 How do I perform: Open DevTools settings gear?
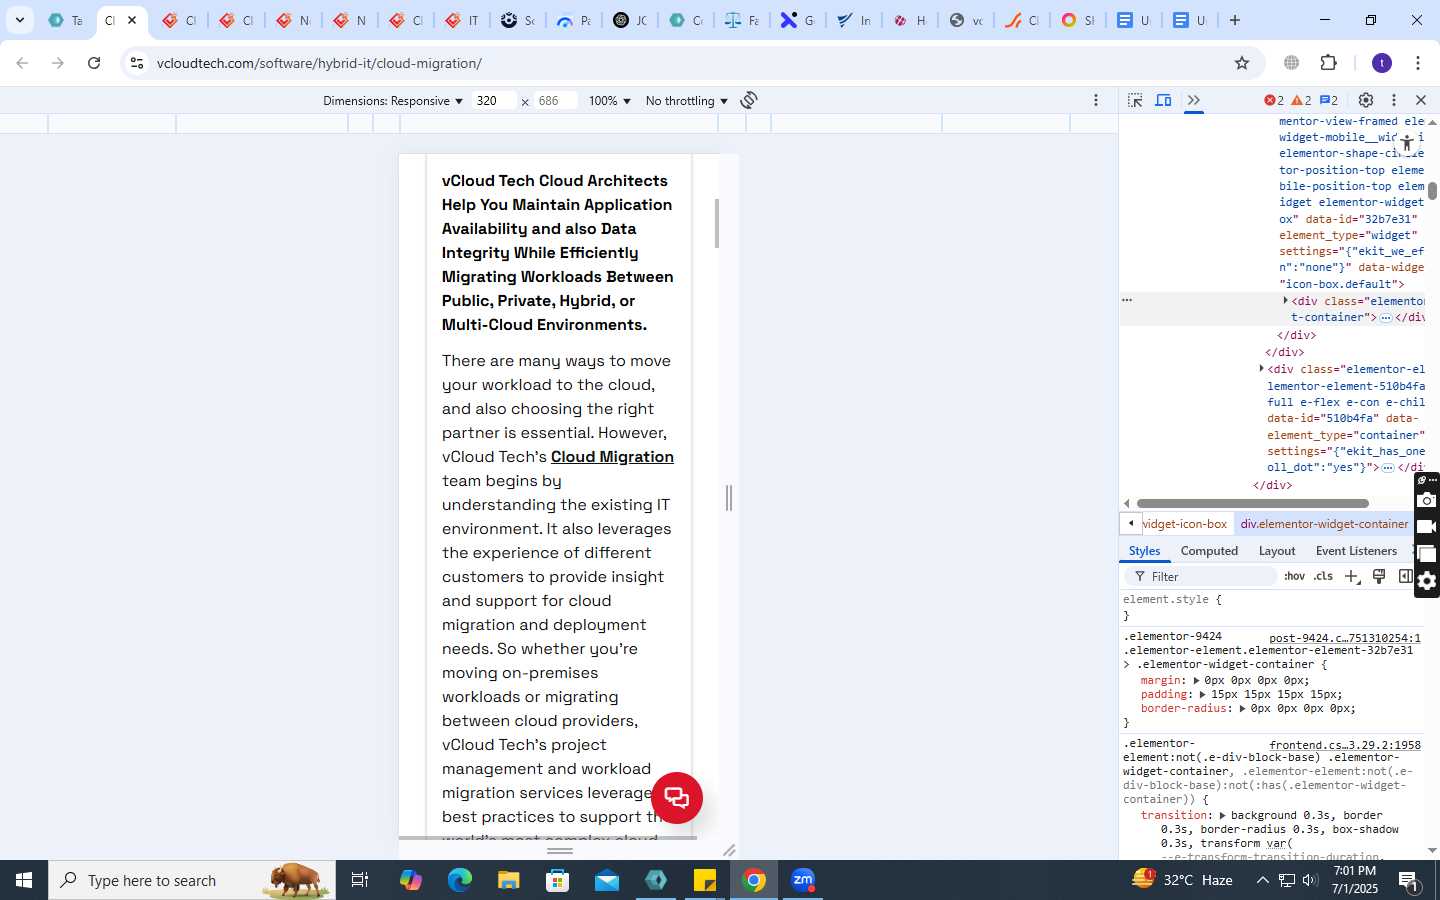[x=1366, y=100]
